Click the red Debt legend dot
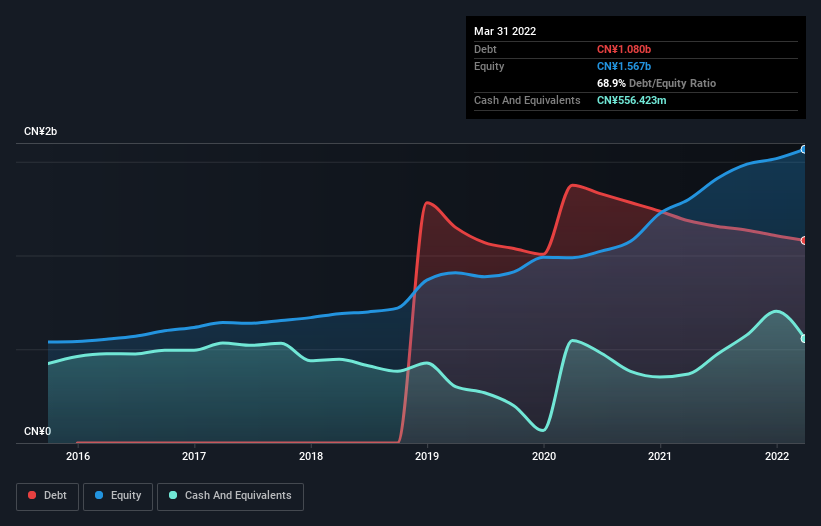This screenshot has width=821, height=526. [32, 495]
